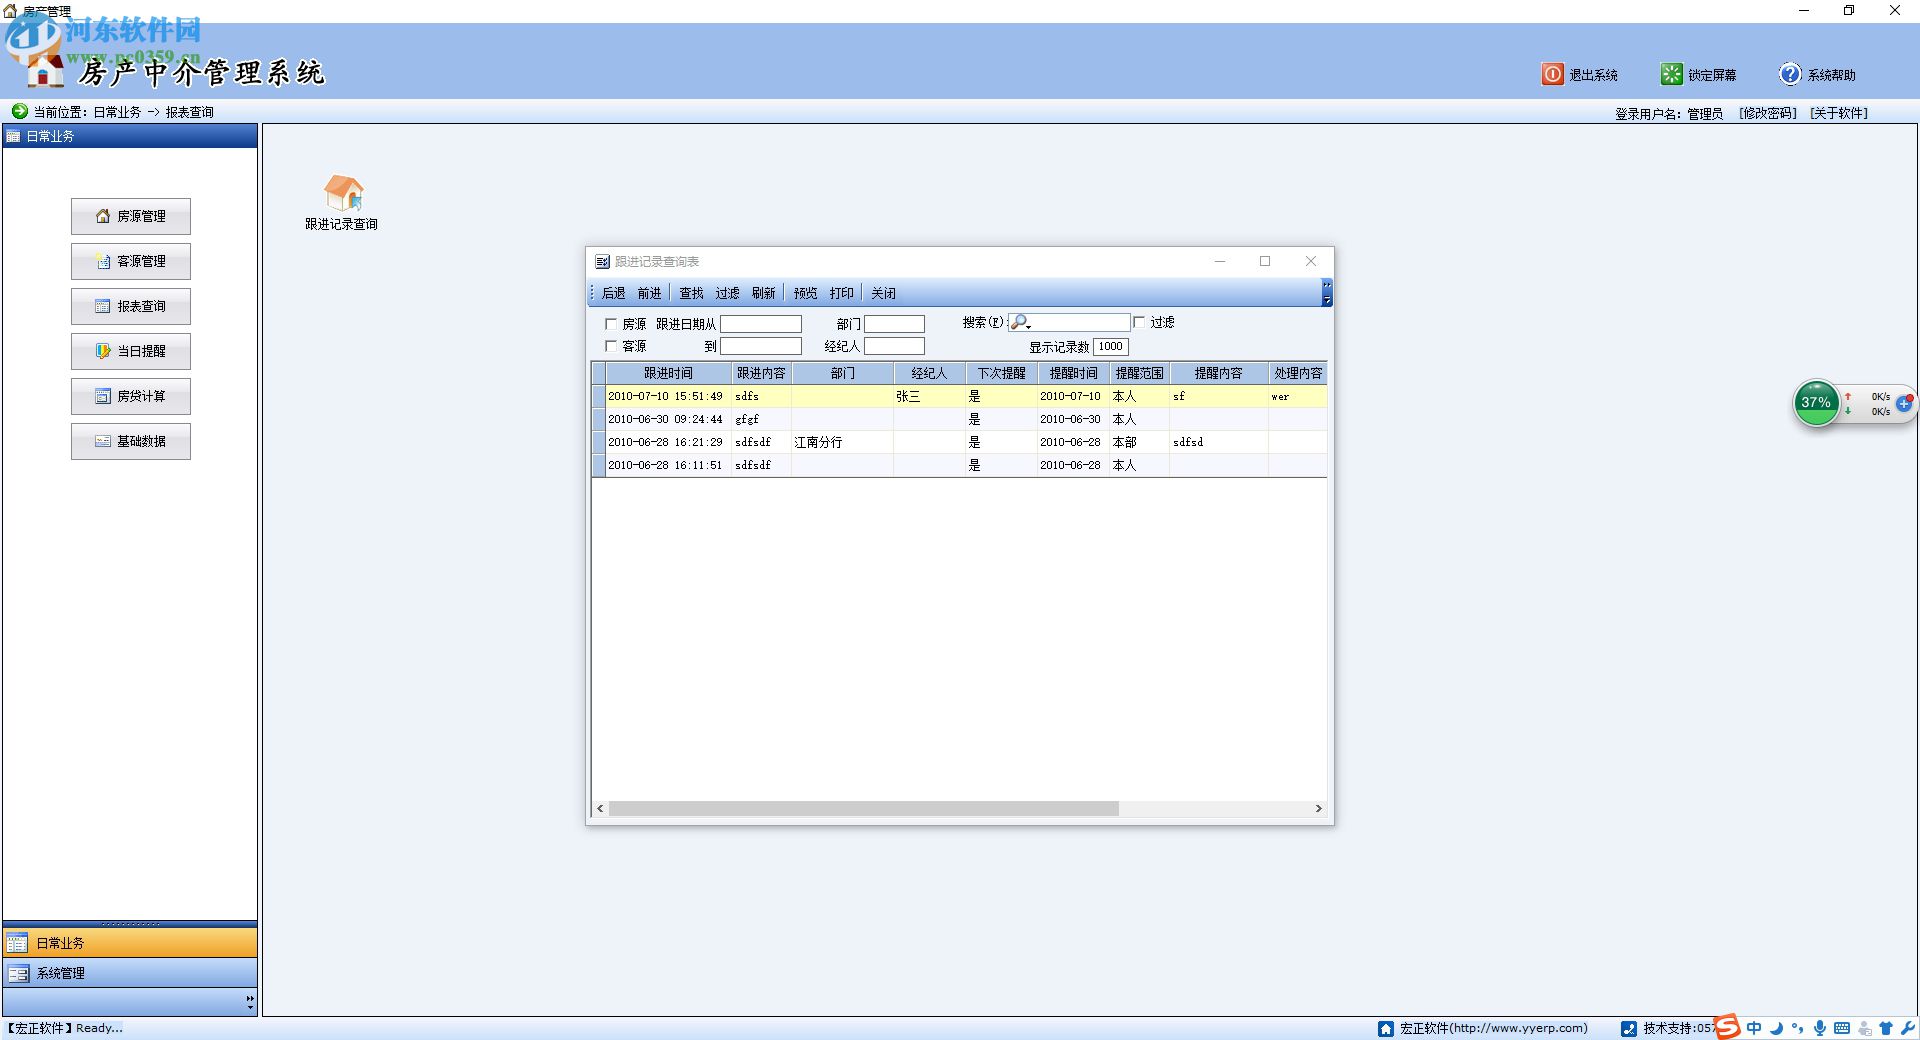Expand the sidebar navigation options chevron
1920x1040 pixels.
(250, 1001)
